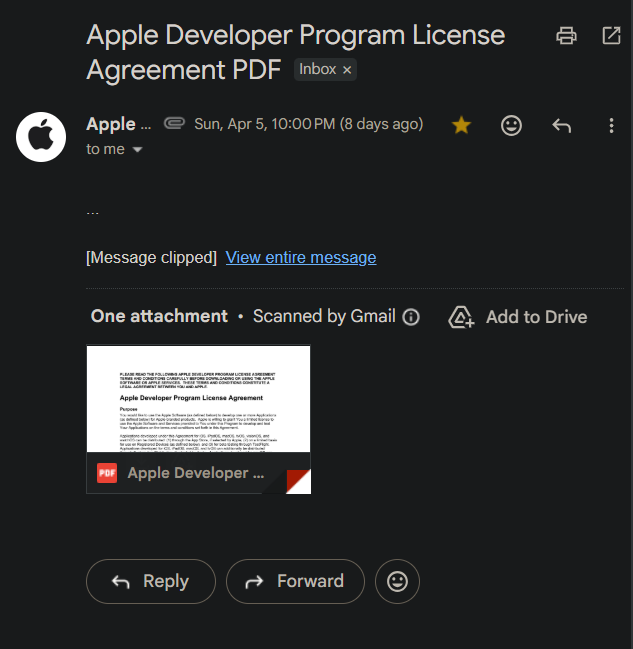
Task: Remove the Inbox label with the x
Action: click(347, 70)
